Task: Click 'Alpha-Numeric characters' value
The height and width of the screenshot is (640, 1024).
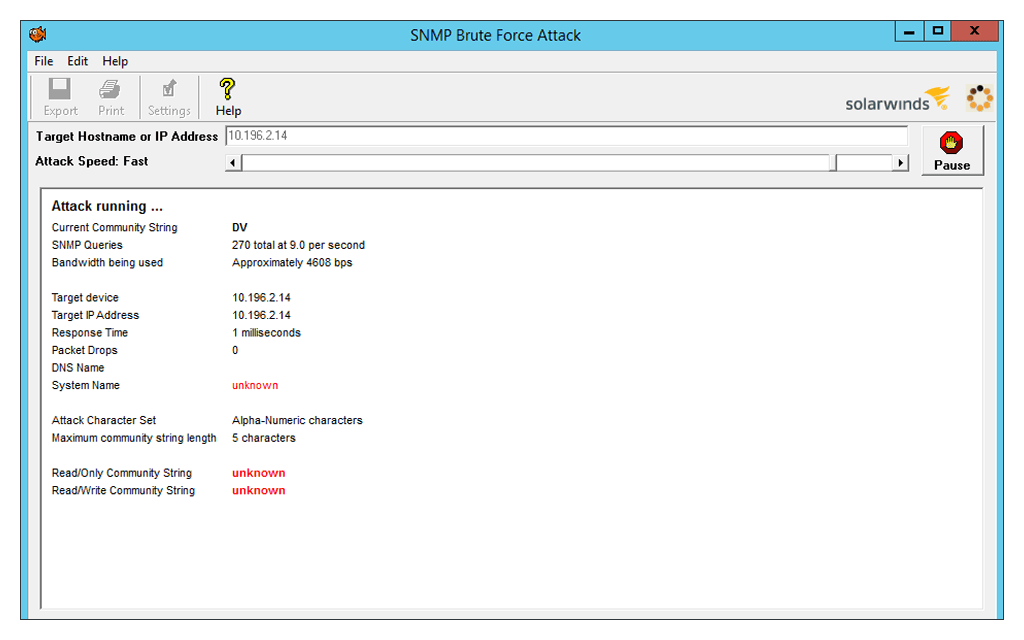Action: click(297, 421)
